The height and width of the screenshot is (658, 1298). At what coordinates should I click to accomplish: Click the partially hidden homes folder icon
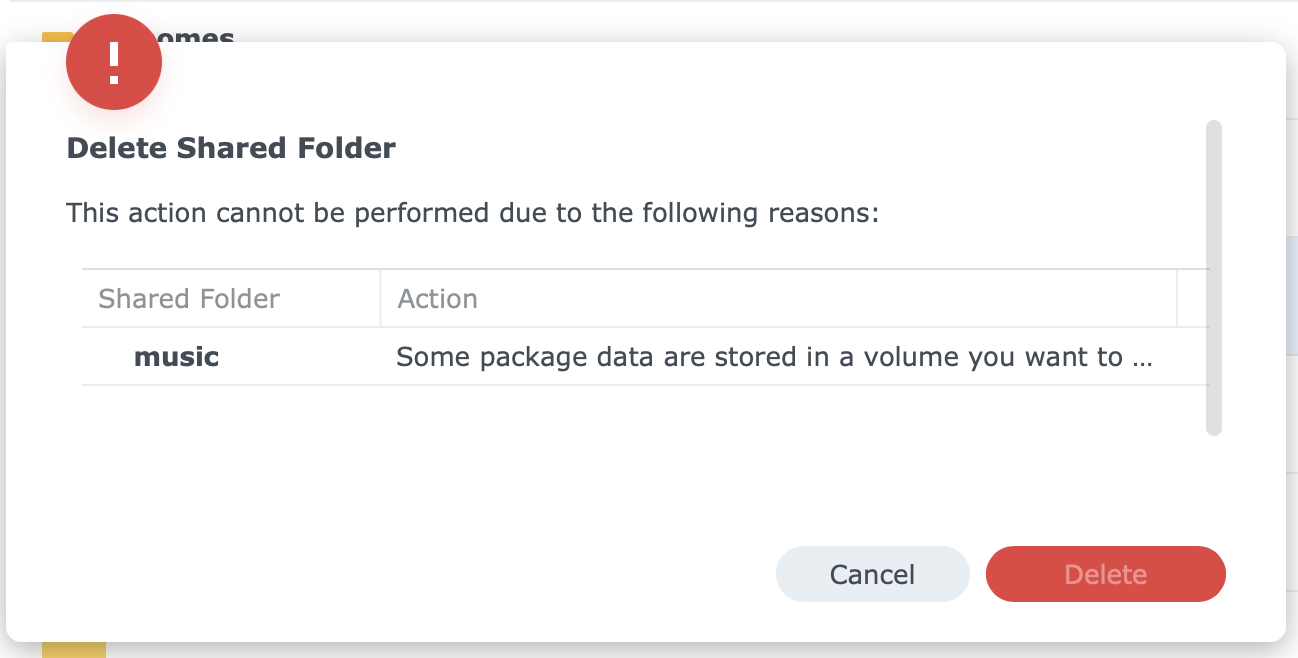point(56,37)
